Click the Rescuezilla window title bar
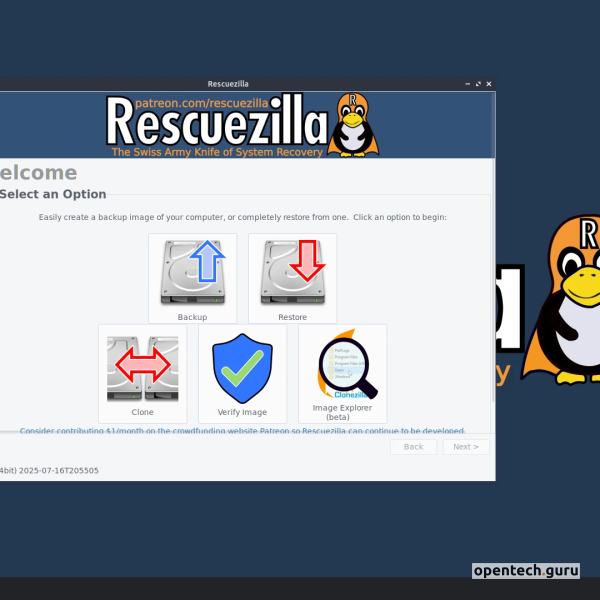 pyautogui.click(x=228, y=84)
